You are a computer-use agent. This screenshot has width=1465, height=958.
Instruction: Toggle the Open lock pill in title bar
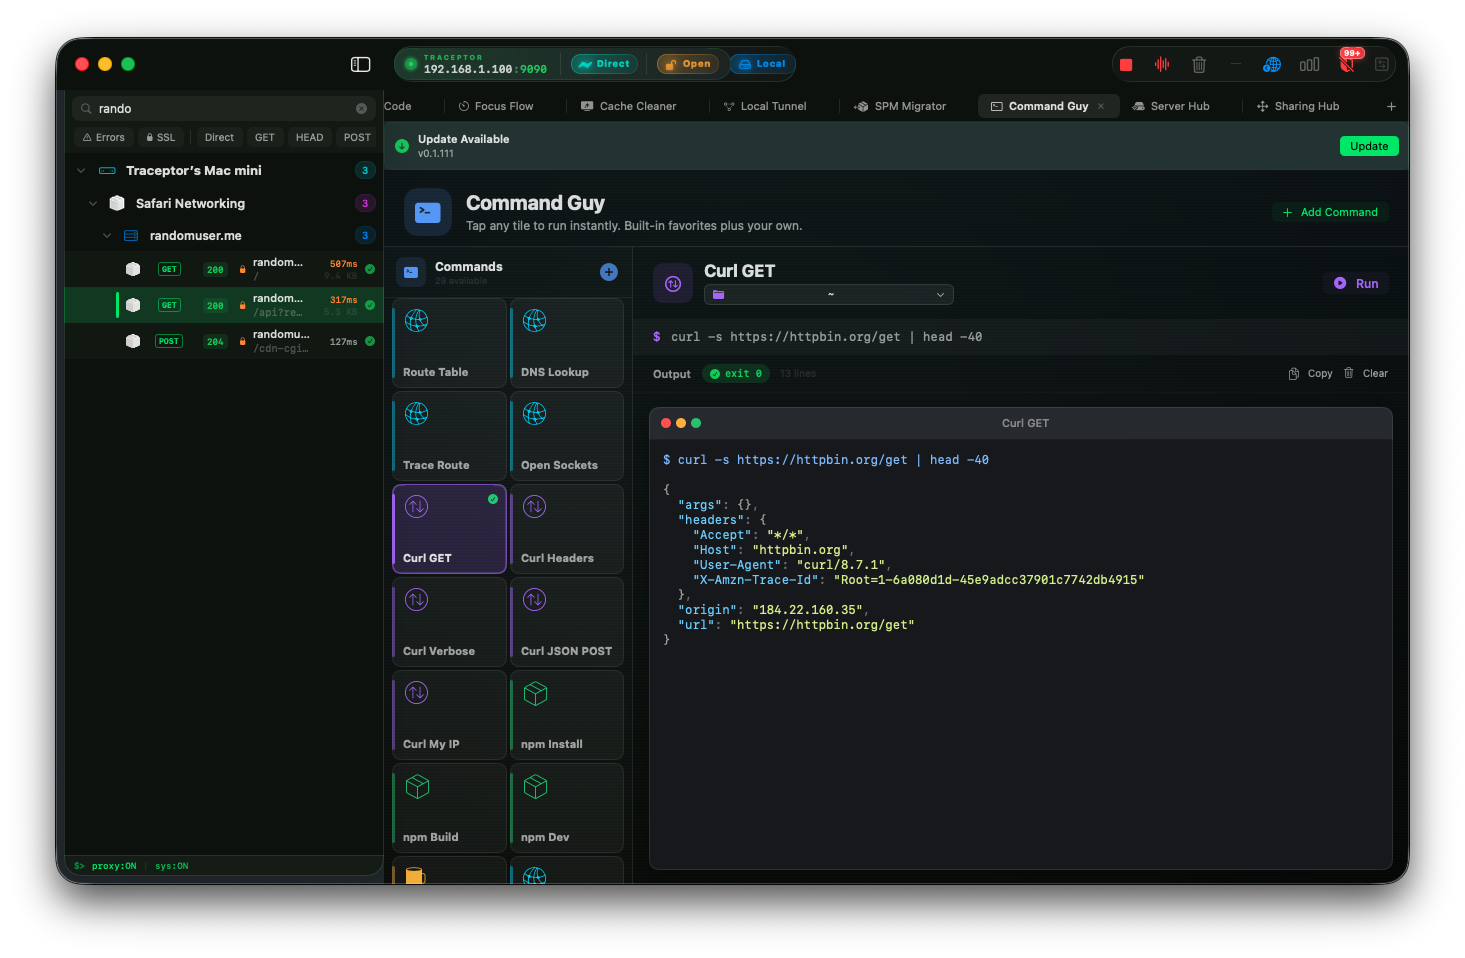688,64
